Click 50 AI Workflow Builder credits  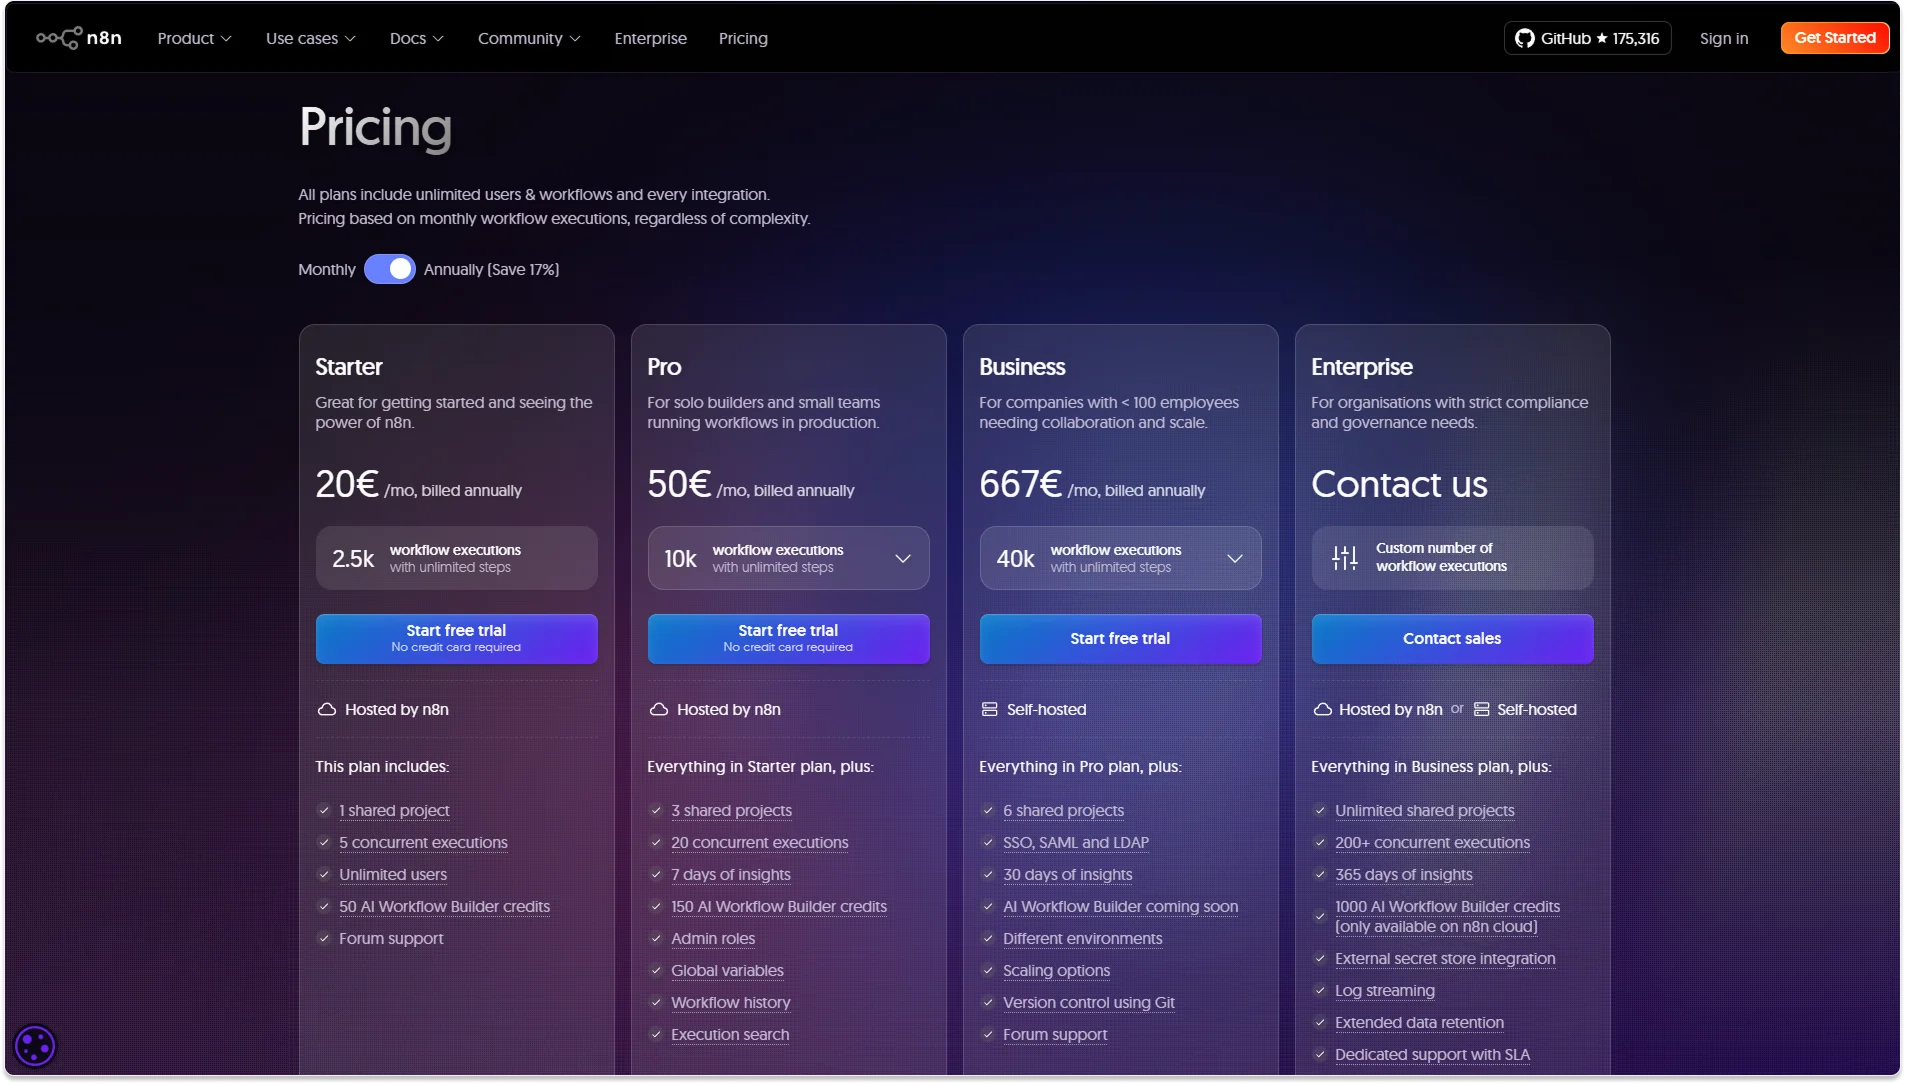(x=444, y=906)
